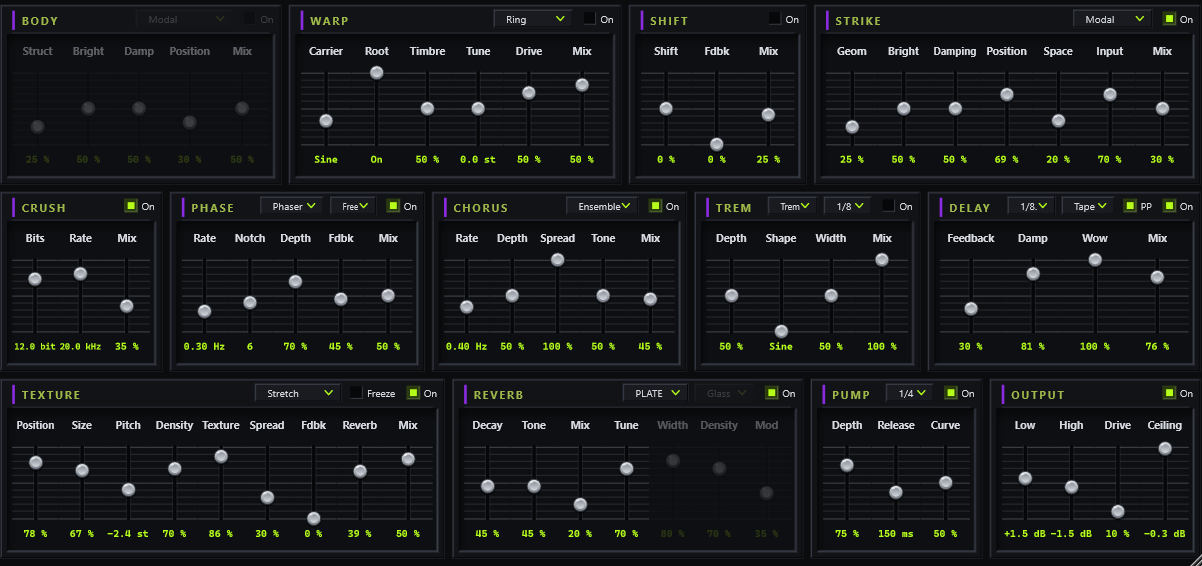The width and height of the screenshot is (1202, 566).
Task: Click the Phase Depth slider knob
Action: [296, 282]
